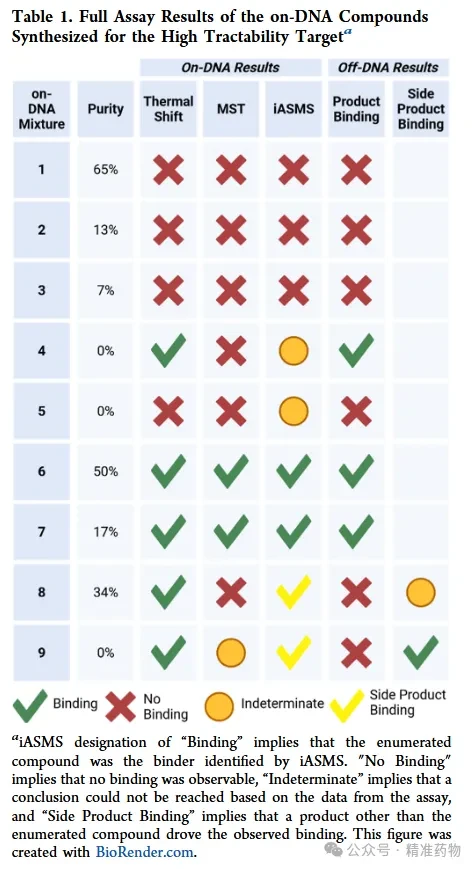Click mixture 5 iASMS orange circle
The image size is (476, 869).
pyautogui.click(x=293, y=411)
